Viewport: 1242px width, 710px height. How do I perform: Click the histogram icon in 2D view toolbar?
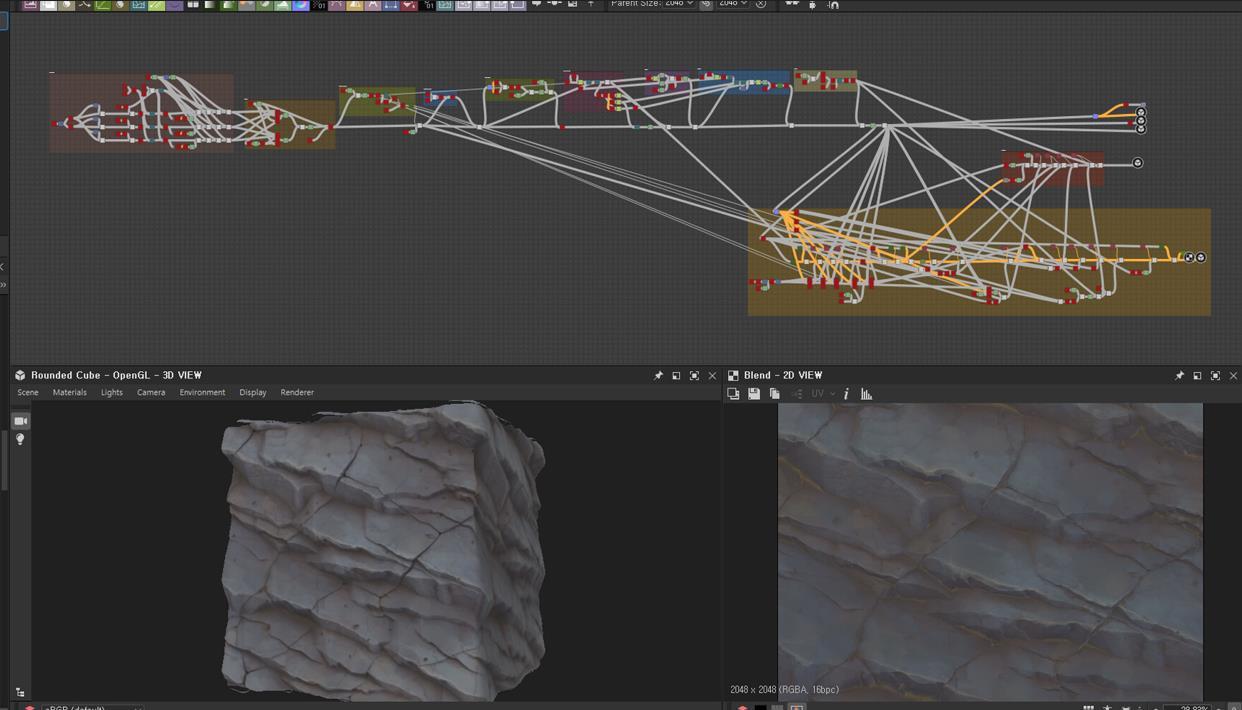pos(866,394)
